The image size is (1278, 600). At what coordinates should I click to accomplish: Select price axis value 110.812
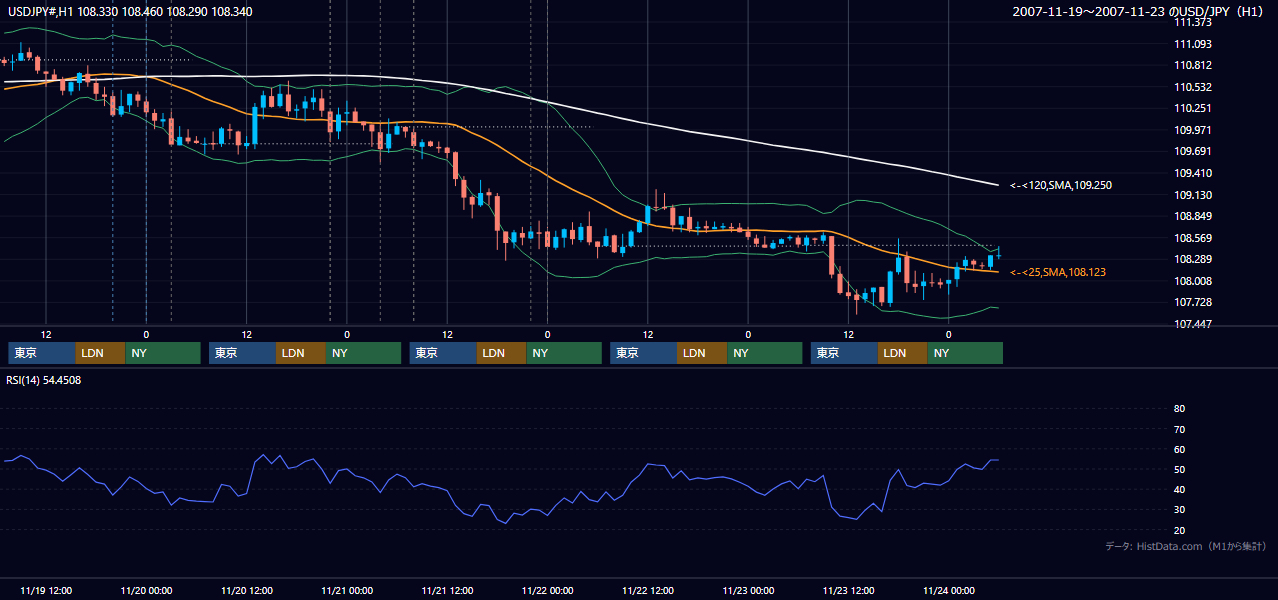click(x=1193, y=65)
